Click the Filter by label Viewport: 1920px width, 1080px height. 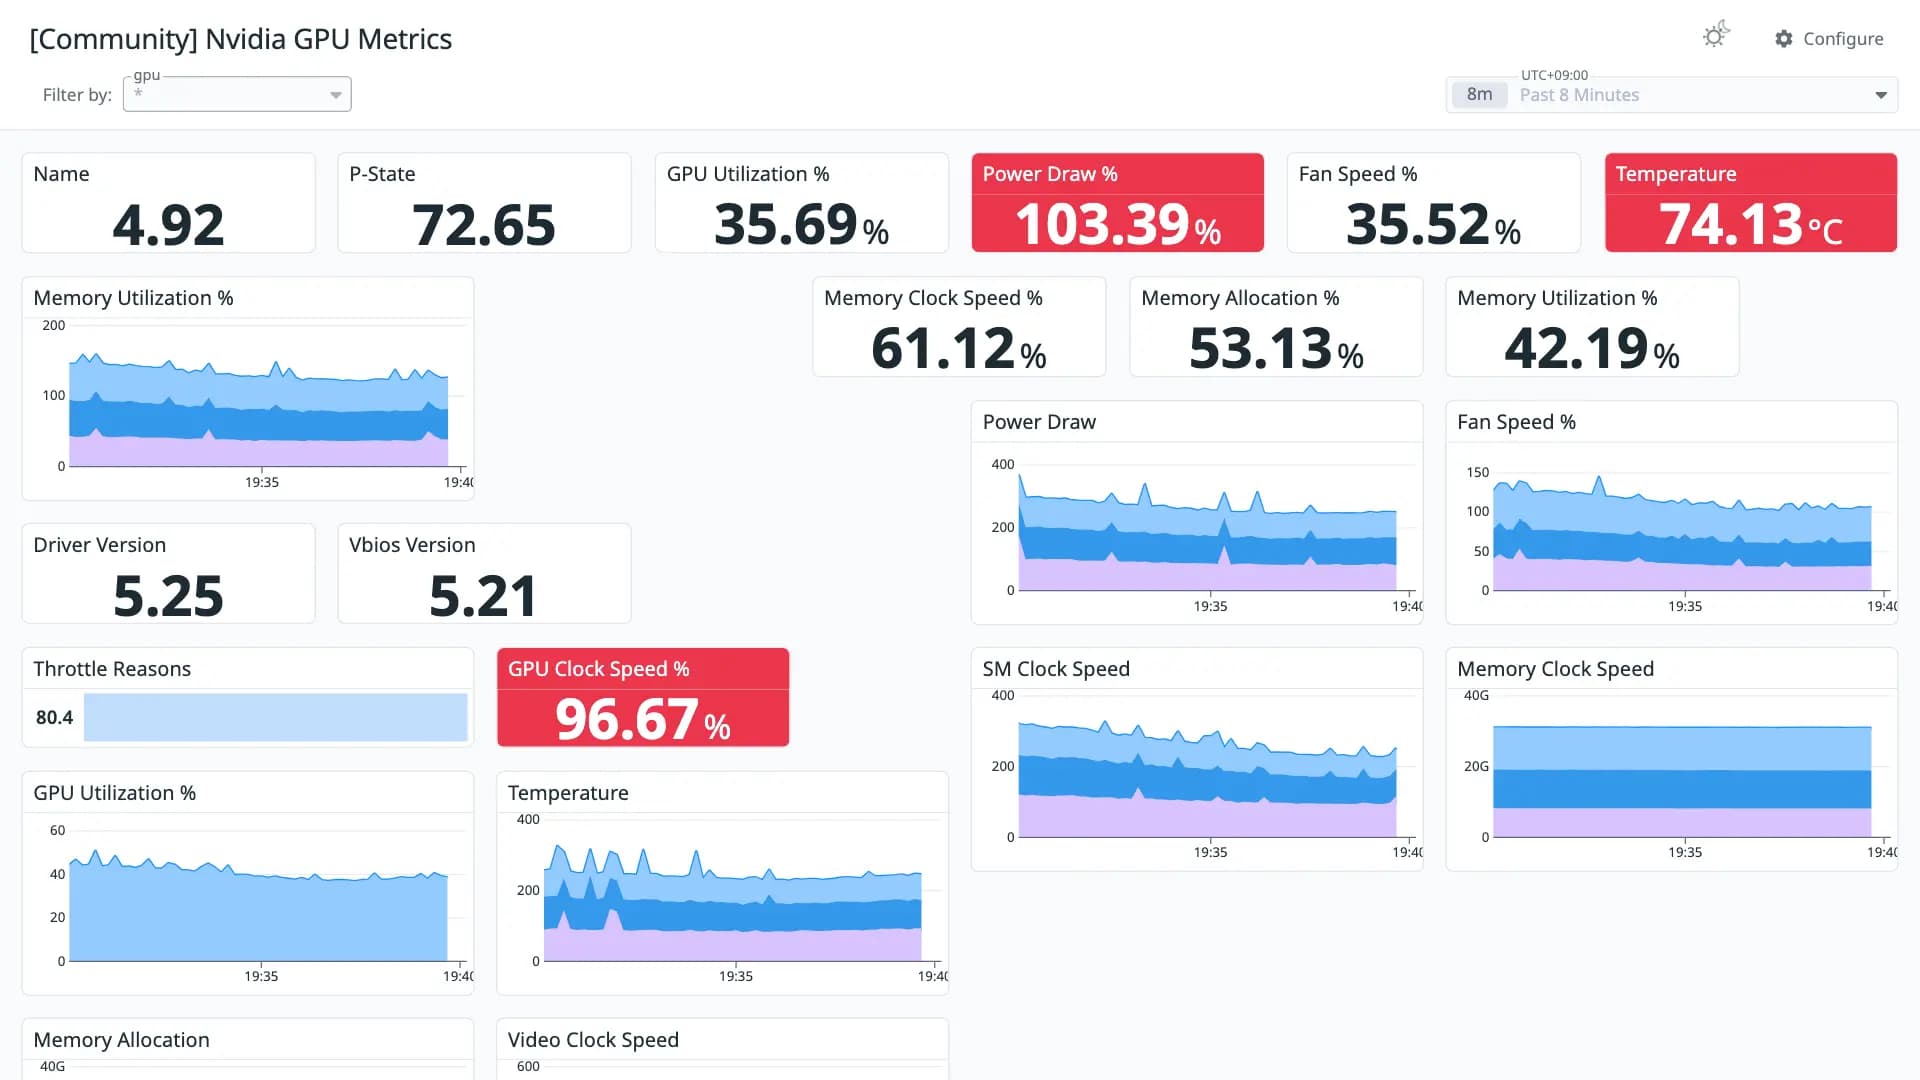coord(77,95)
